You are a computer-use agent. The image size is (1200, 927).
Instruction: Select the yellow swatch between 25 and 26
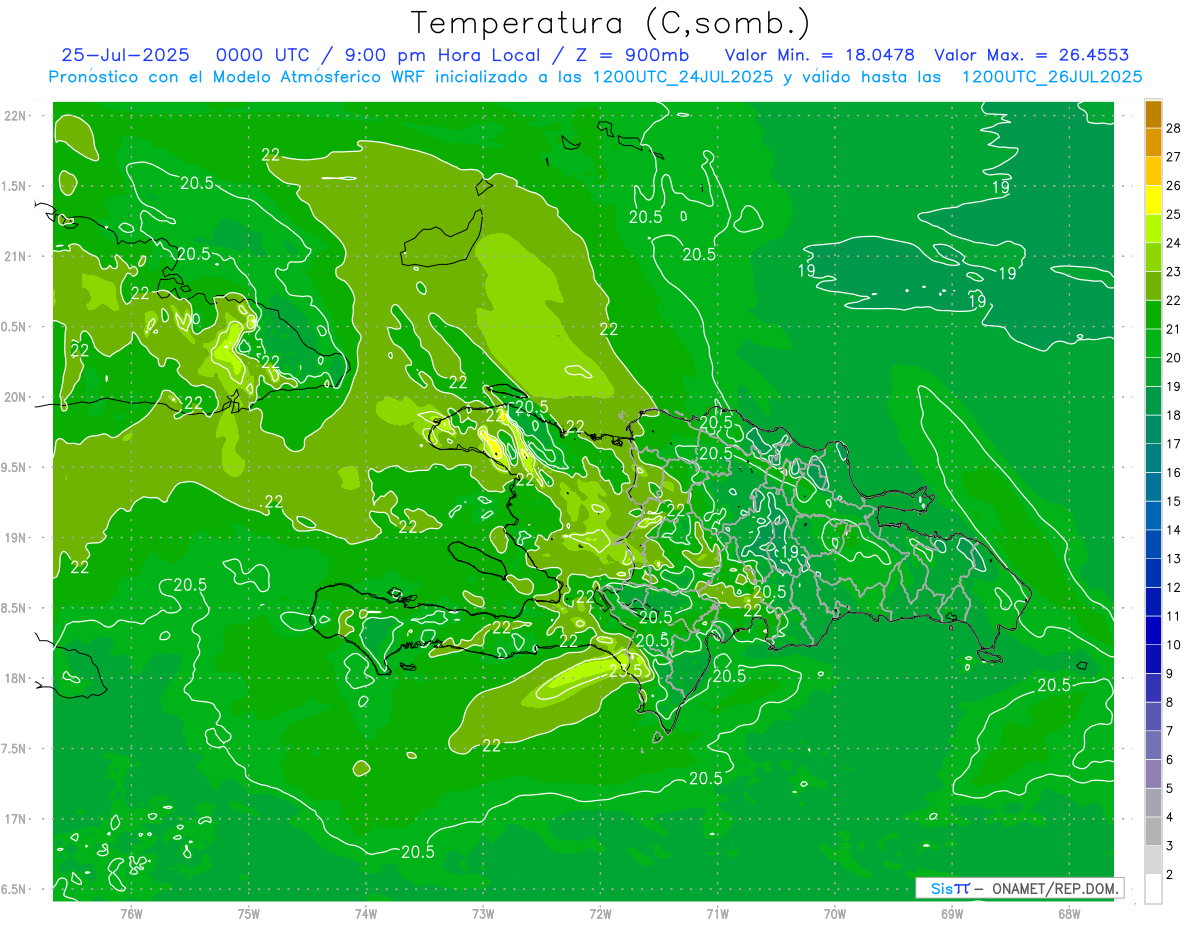coord(1153,200)
